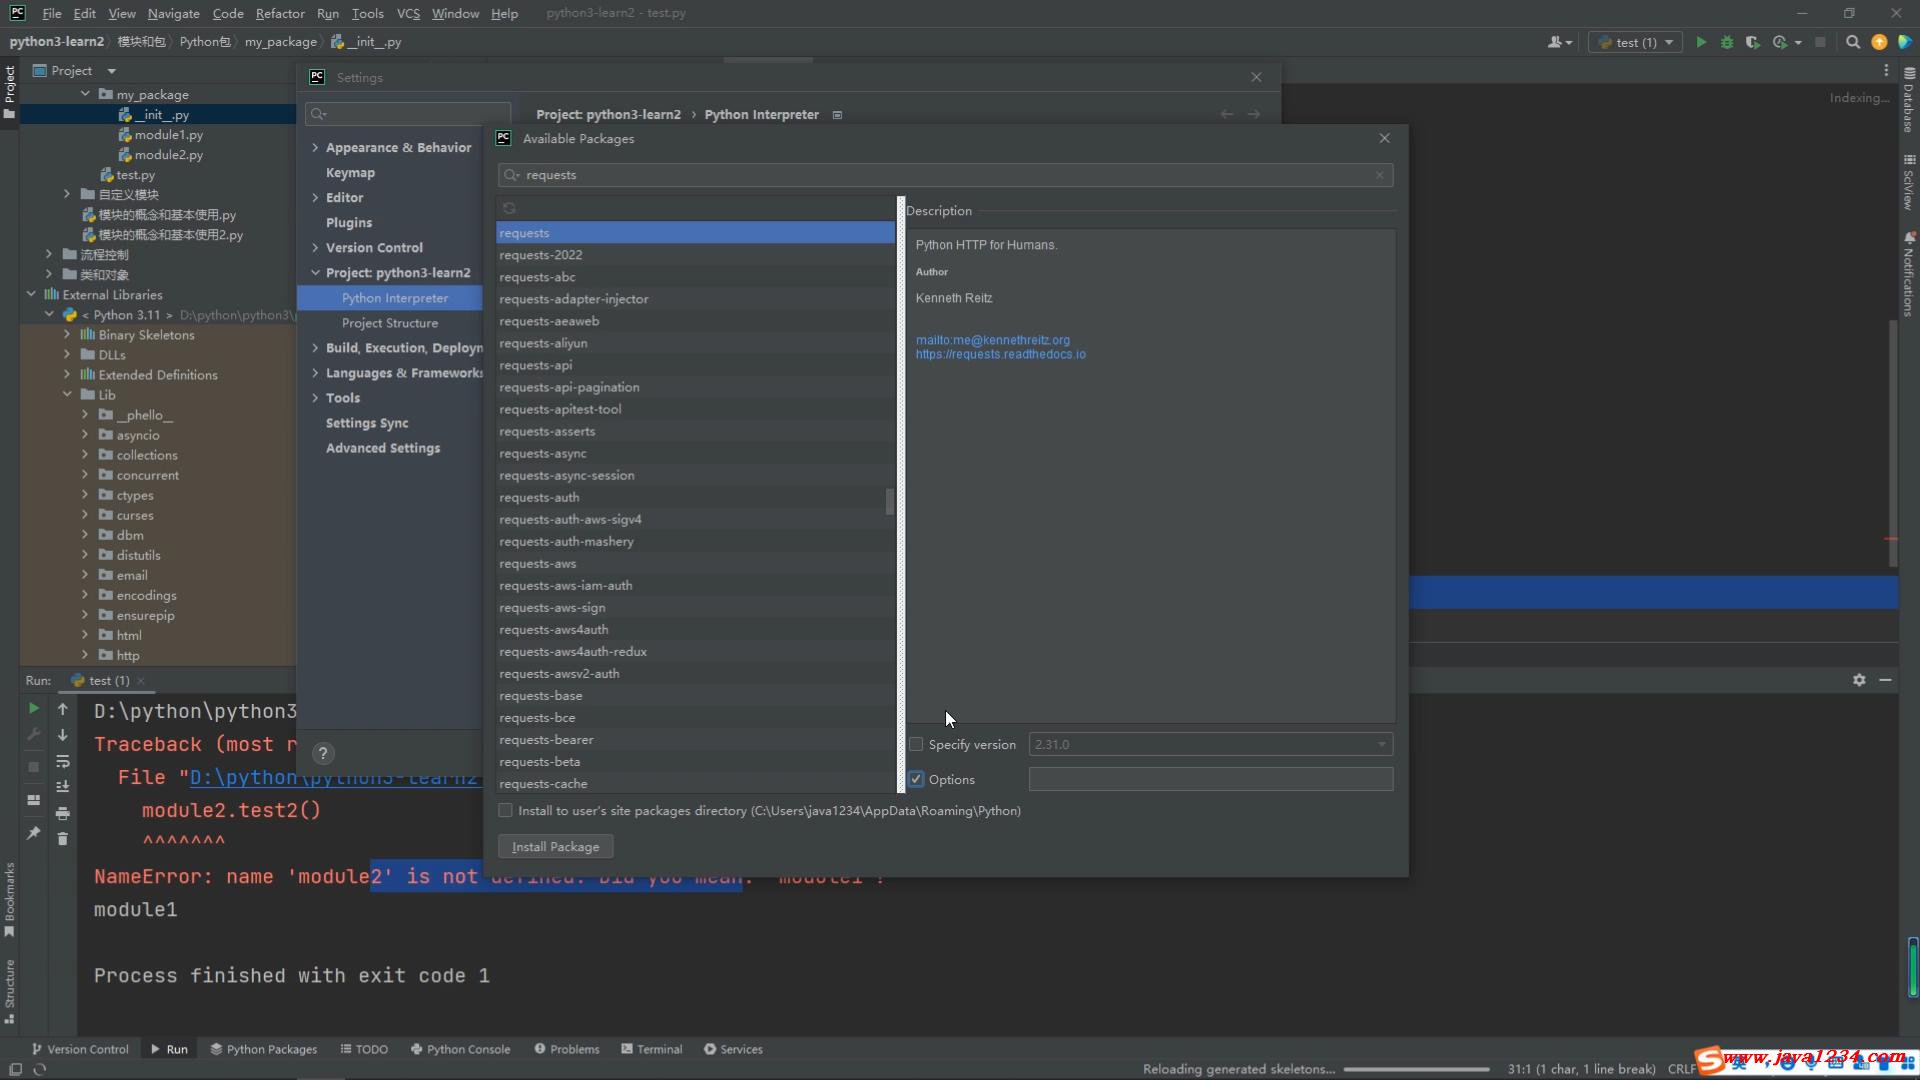Enable install to user's site packages directory
Screen dimensions: 1920x1080
(x=505, y=810)
